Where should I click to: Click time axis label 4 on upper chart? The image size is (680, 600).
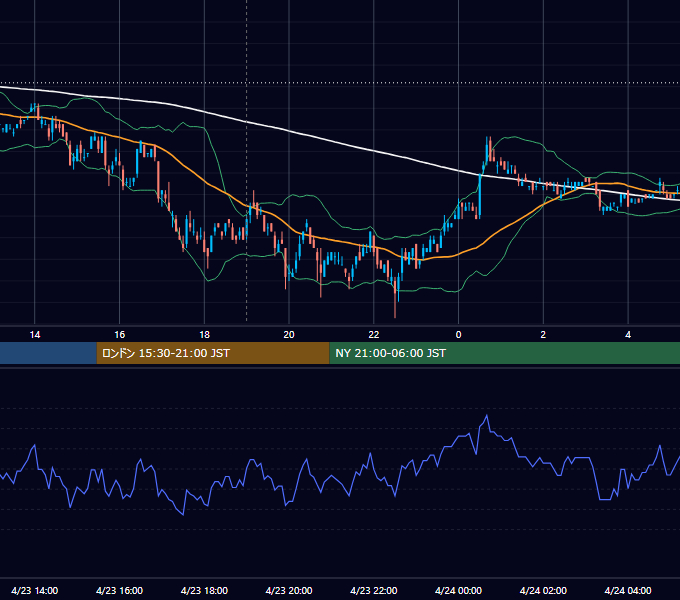pos(628,335)
